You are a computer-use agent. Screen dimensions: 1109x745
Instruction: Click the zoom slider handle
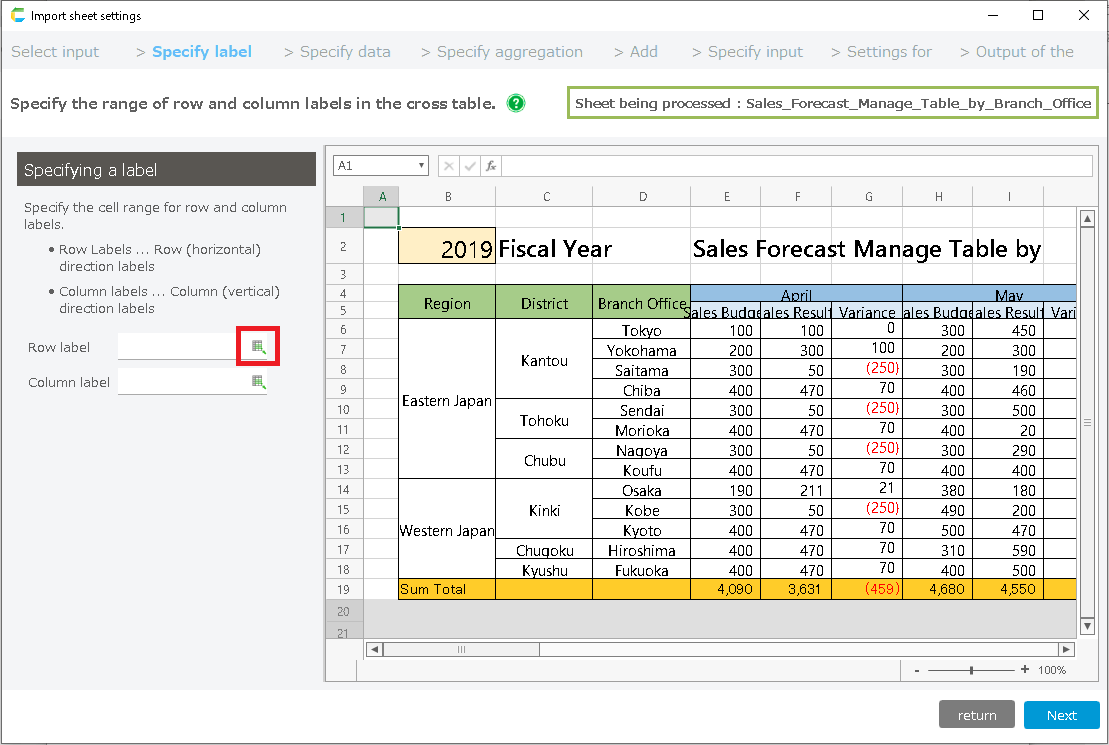pyautogui.click(x=971, y=670)
